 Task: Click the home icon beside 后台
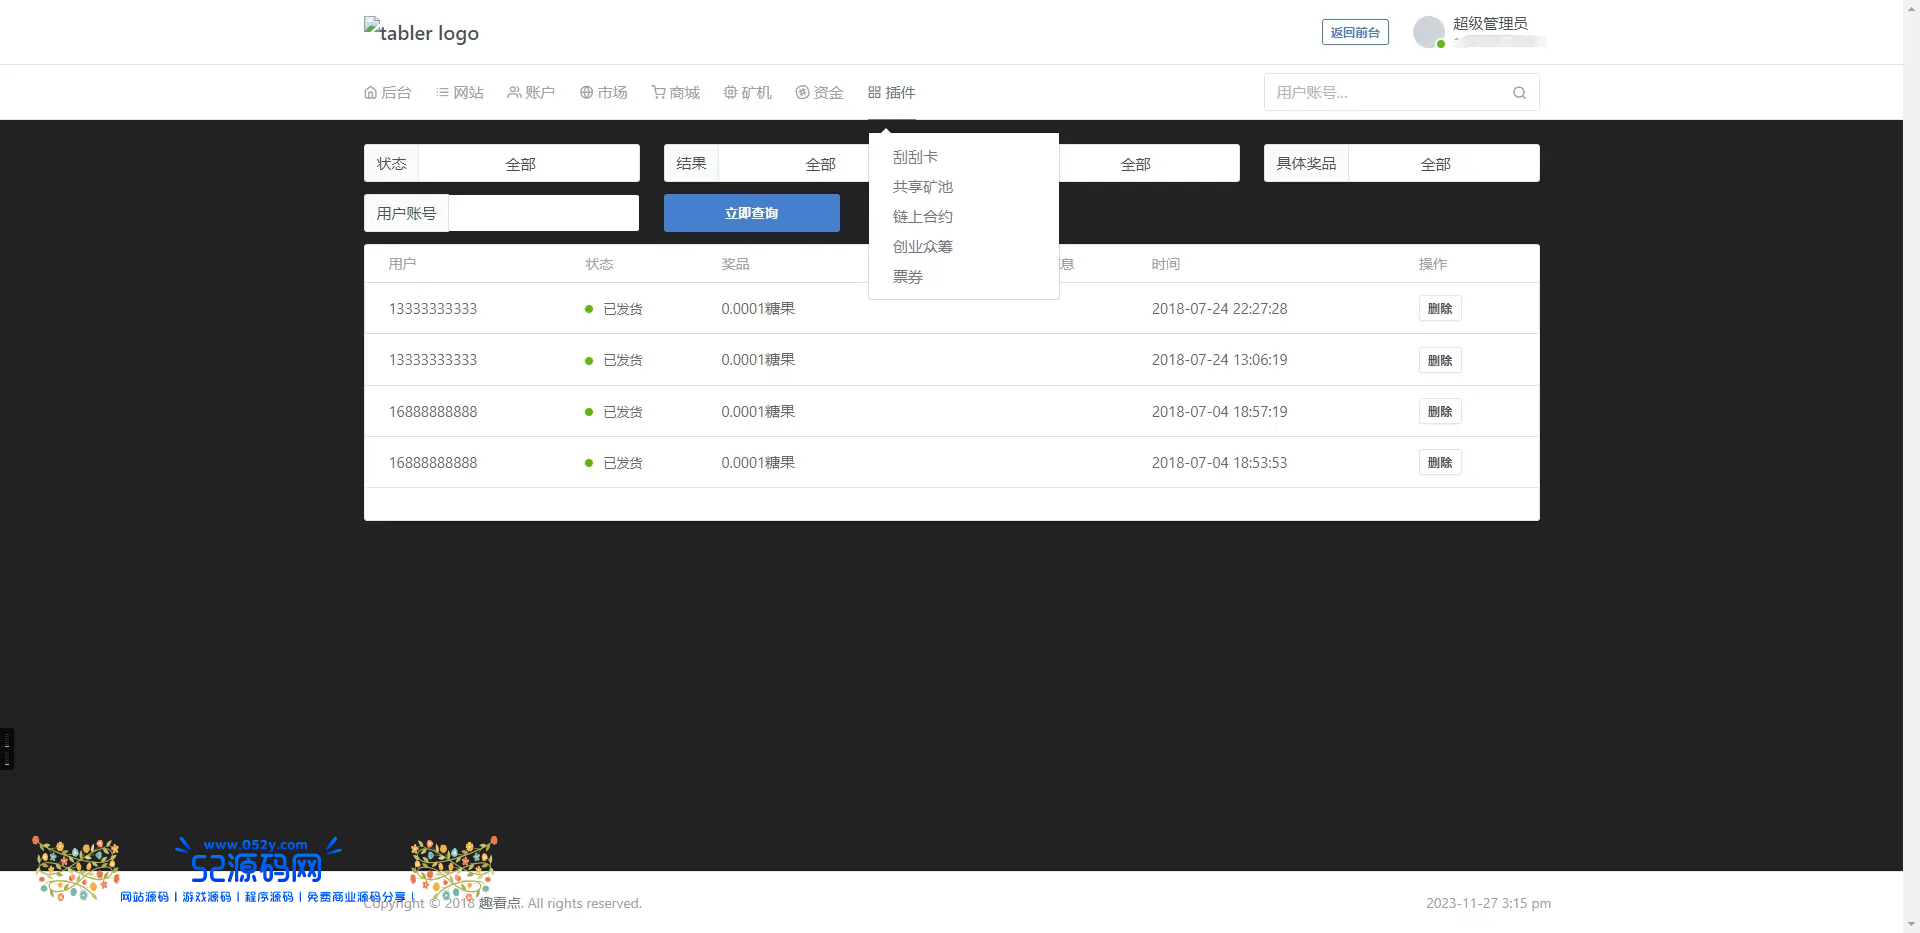[x=370, y=93]
